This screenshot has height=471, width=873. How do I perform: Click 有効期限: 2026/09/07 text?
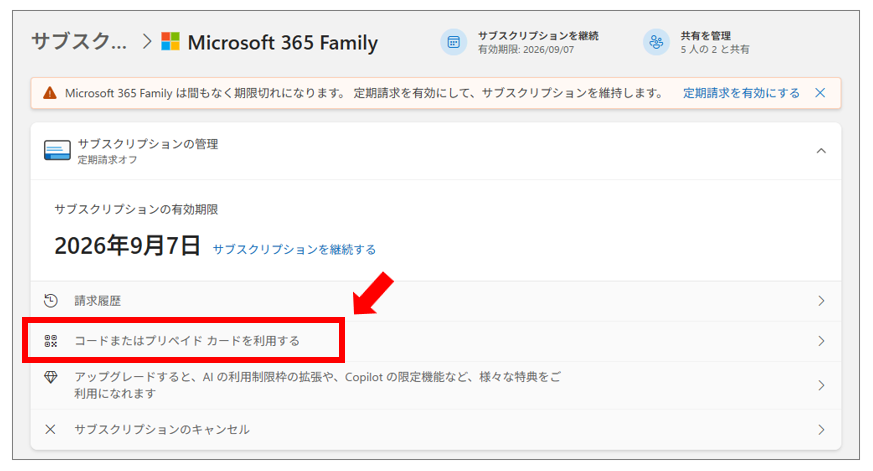526,50
